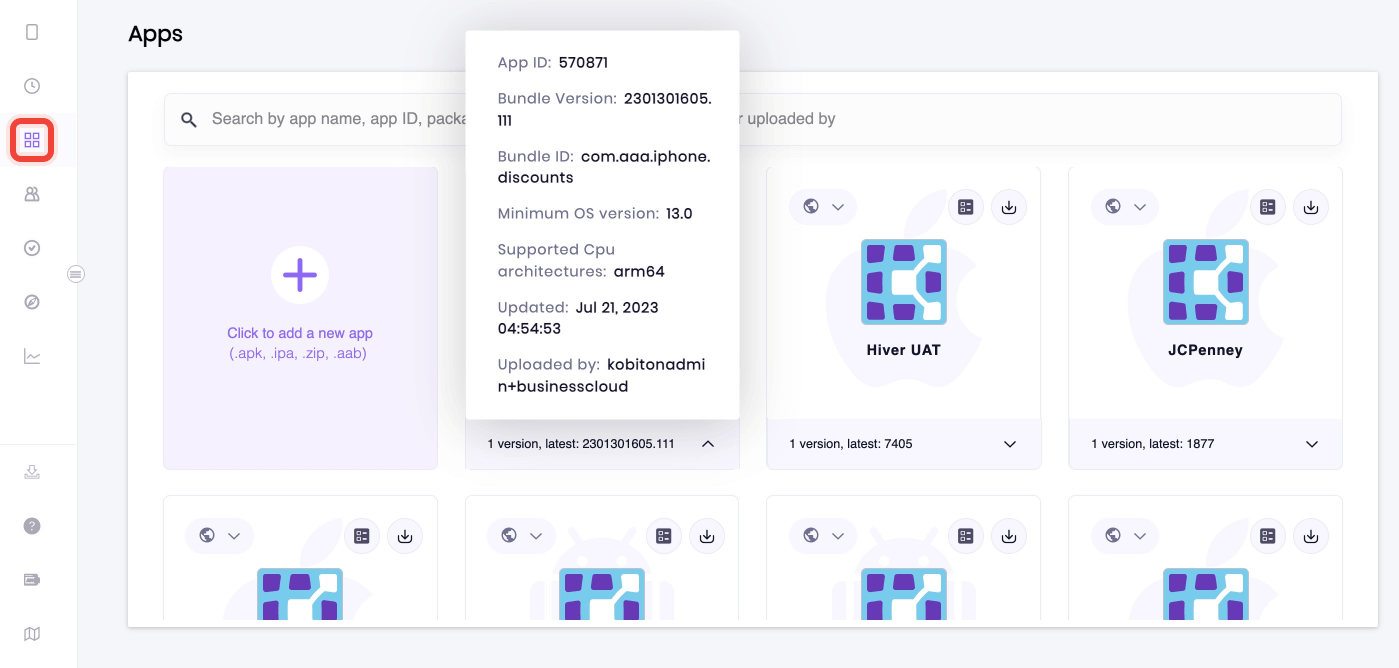Open the billing card icon in sidebar
This screenshot has width=1399, height=668.
(32, 580)
